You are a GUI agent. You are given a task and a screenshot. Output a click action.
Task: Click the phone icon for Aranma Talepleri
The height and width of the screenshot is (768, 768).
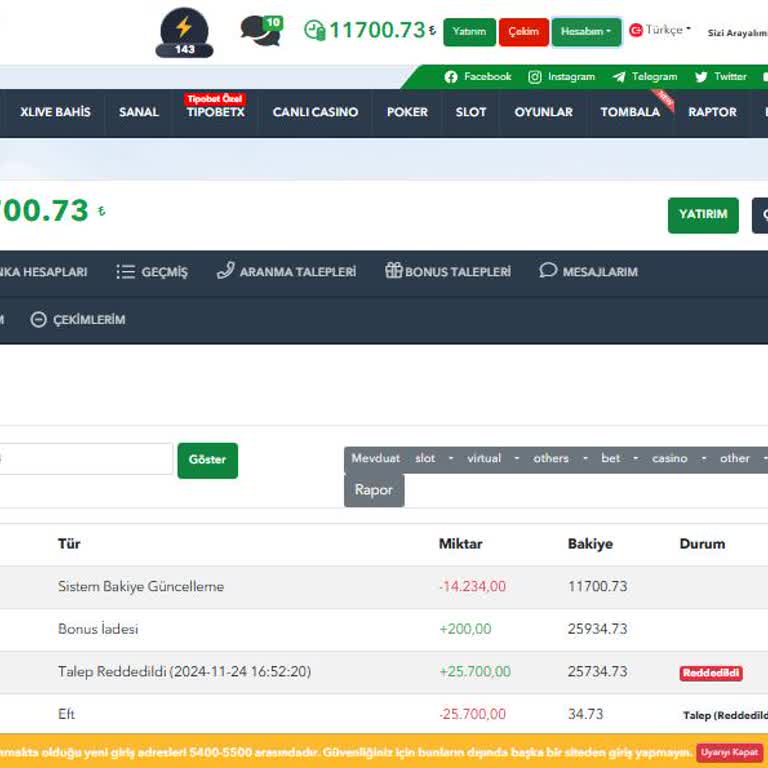[x=226, y=271]
